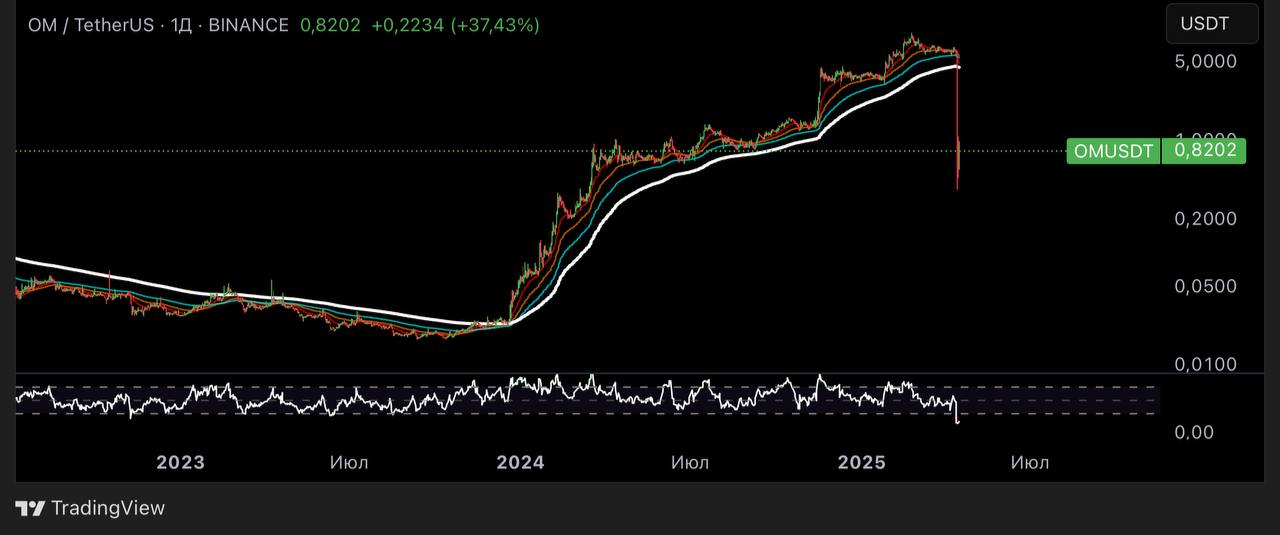
Task: Click the 2025 time axis label
Action: (861, 462)
